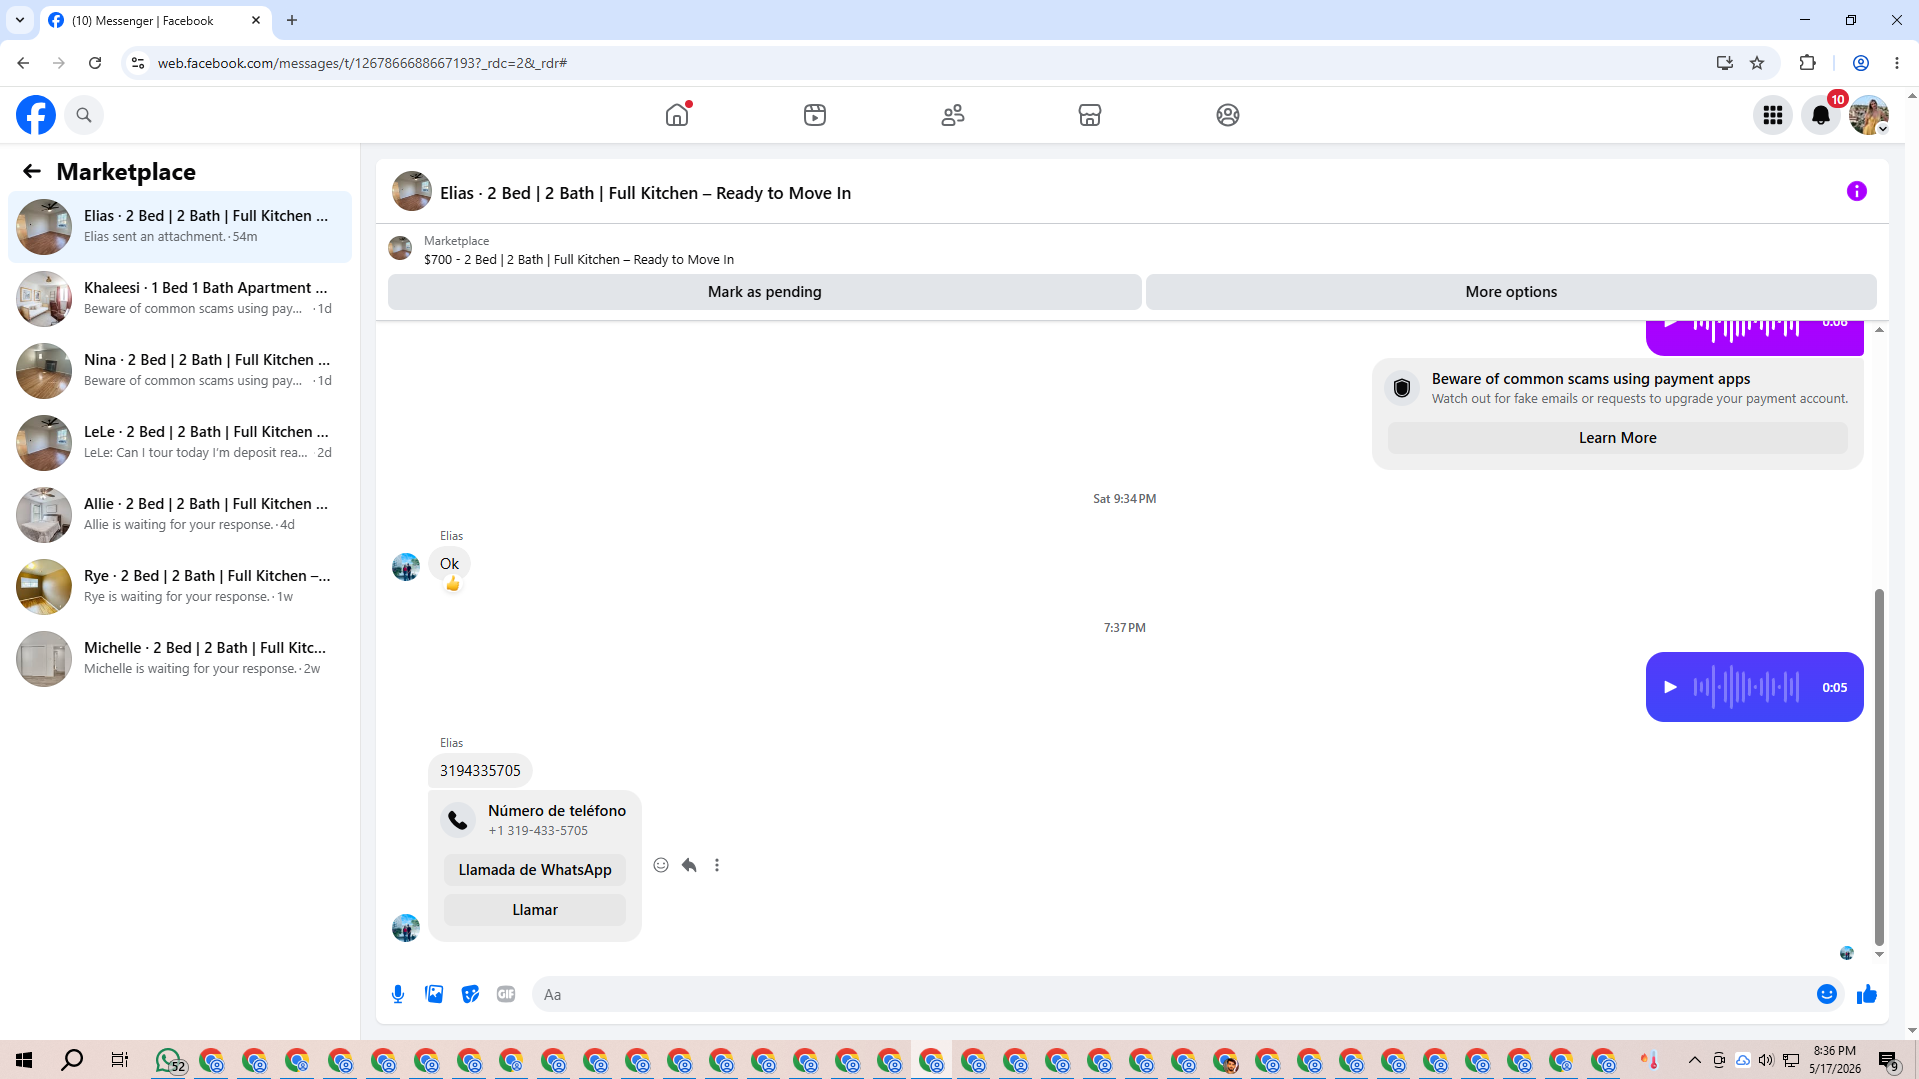Open Windows Task View

(x=120, y=1060)
